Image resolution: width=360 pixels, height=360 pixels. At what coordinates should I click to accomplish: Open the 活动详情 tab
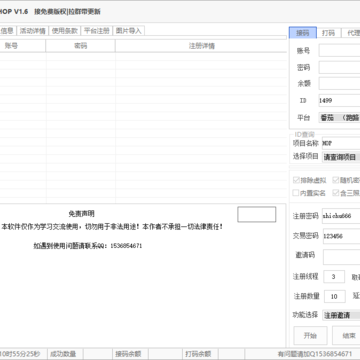(x=32, y=31)
